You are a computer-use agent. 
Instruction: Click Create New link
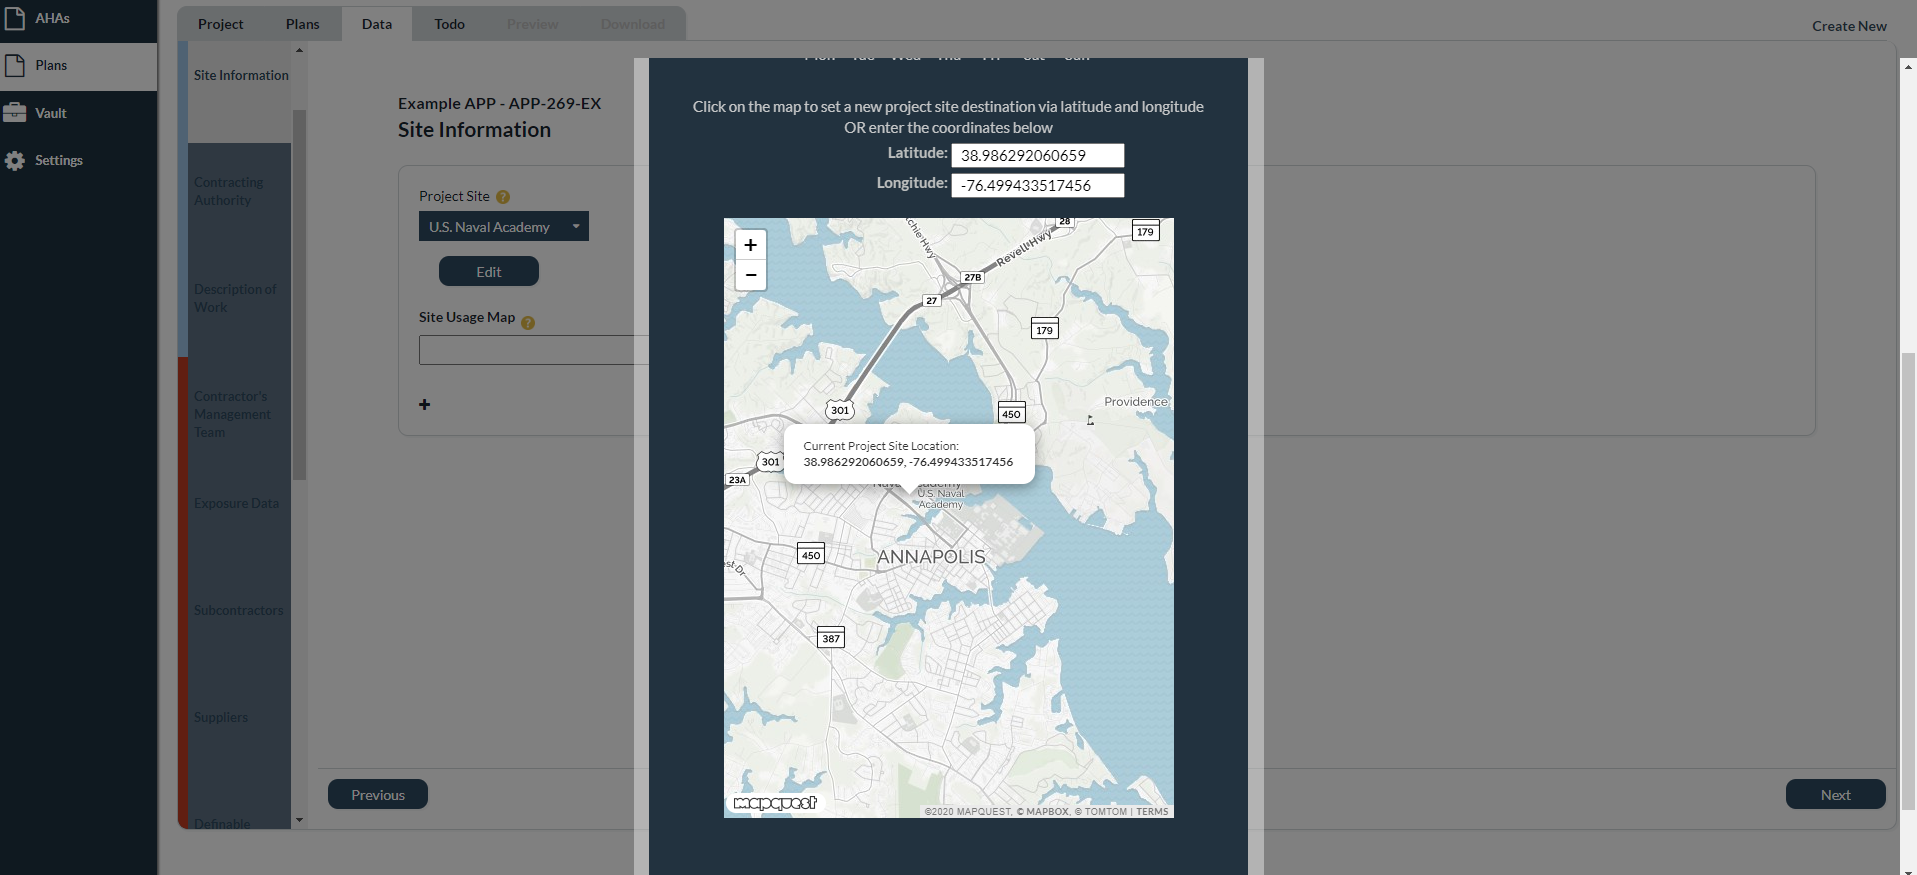click(x=1849, y=26)
